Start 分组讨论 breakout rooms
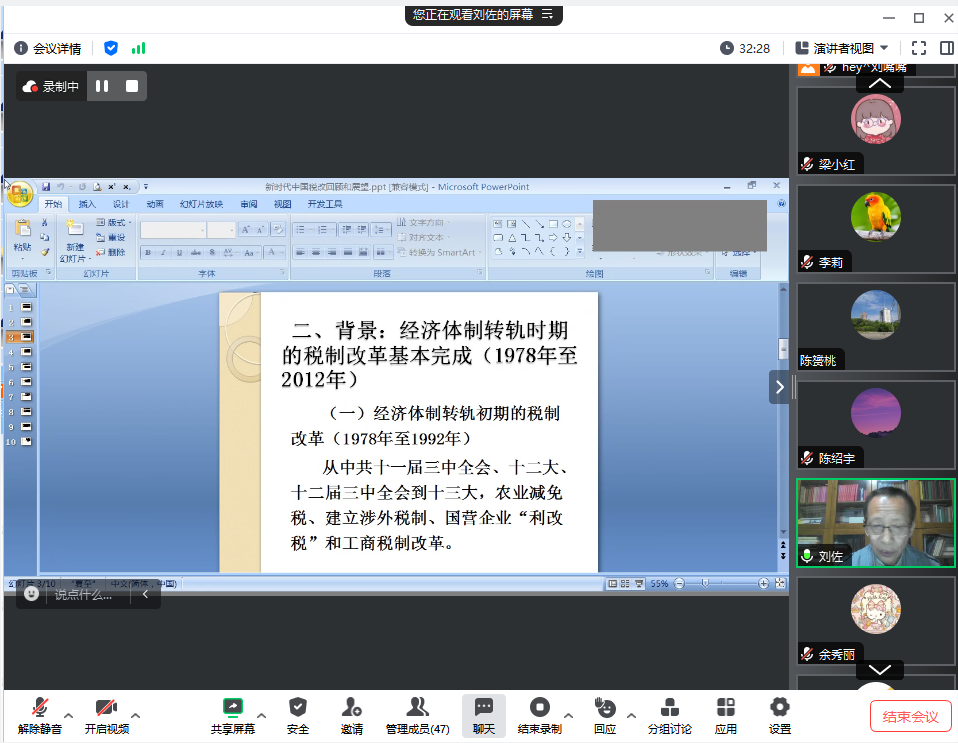This screenshot has height=743, width=958. [669, 715]
